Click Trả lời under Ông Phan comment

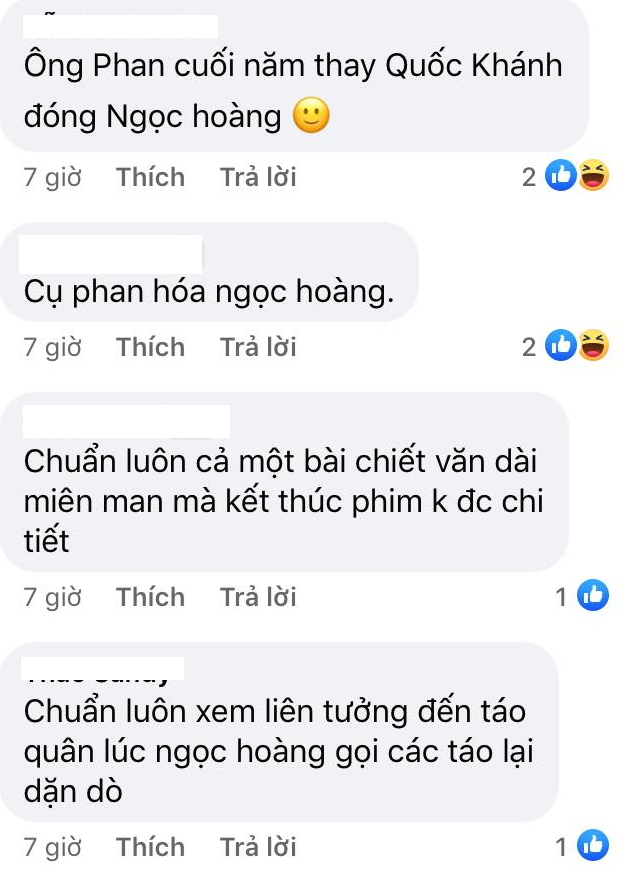tap(258, 177)
